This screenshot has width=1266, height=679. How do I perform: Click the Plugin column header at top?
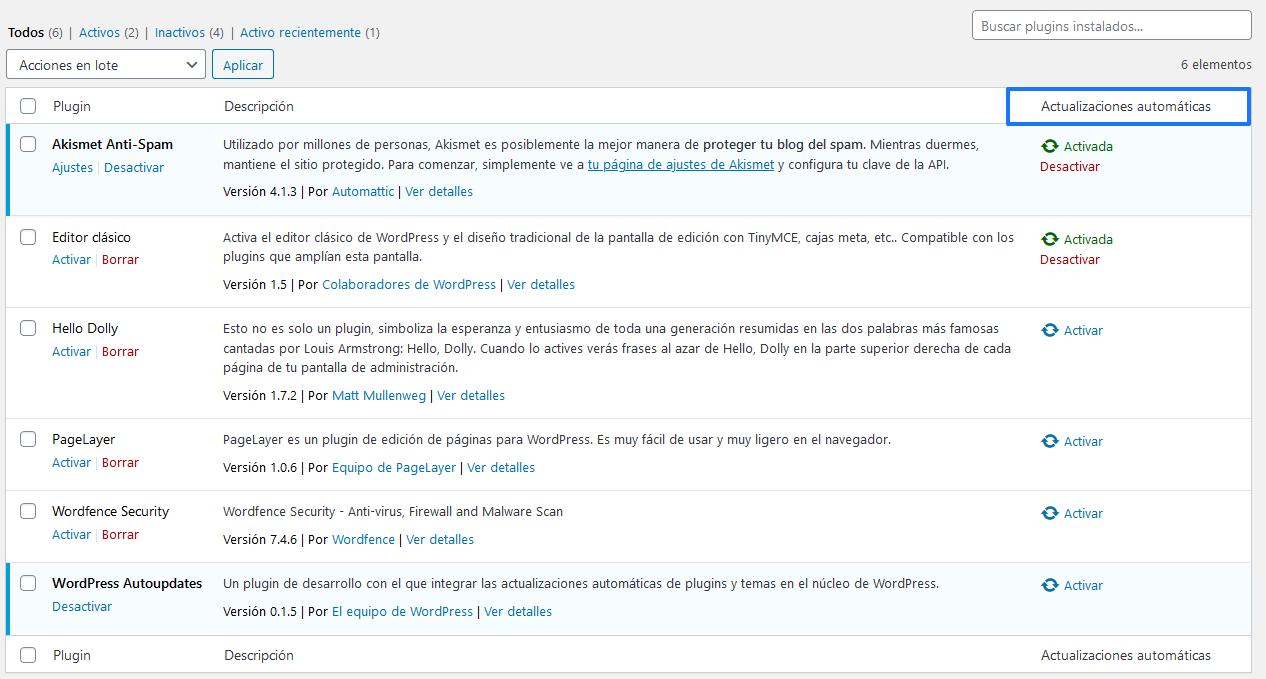72,106
